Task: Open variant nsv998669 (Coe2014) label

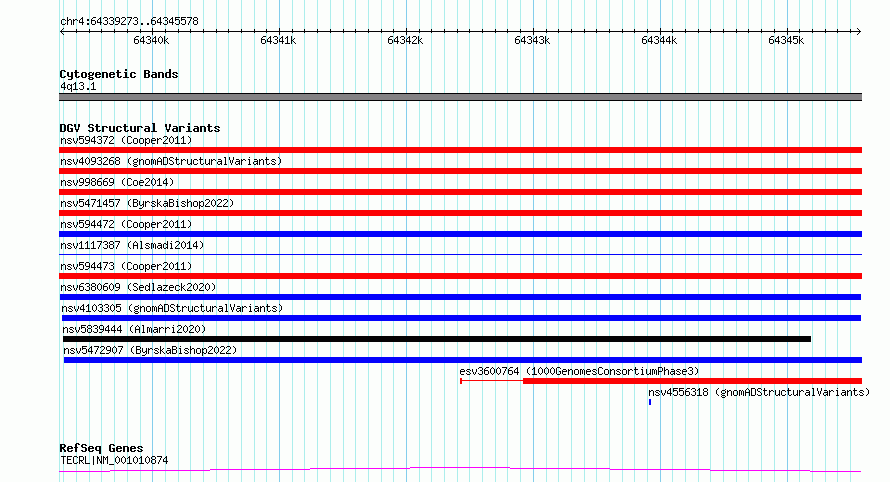Action: coord(117,182)
